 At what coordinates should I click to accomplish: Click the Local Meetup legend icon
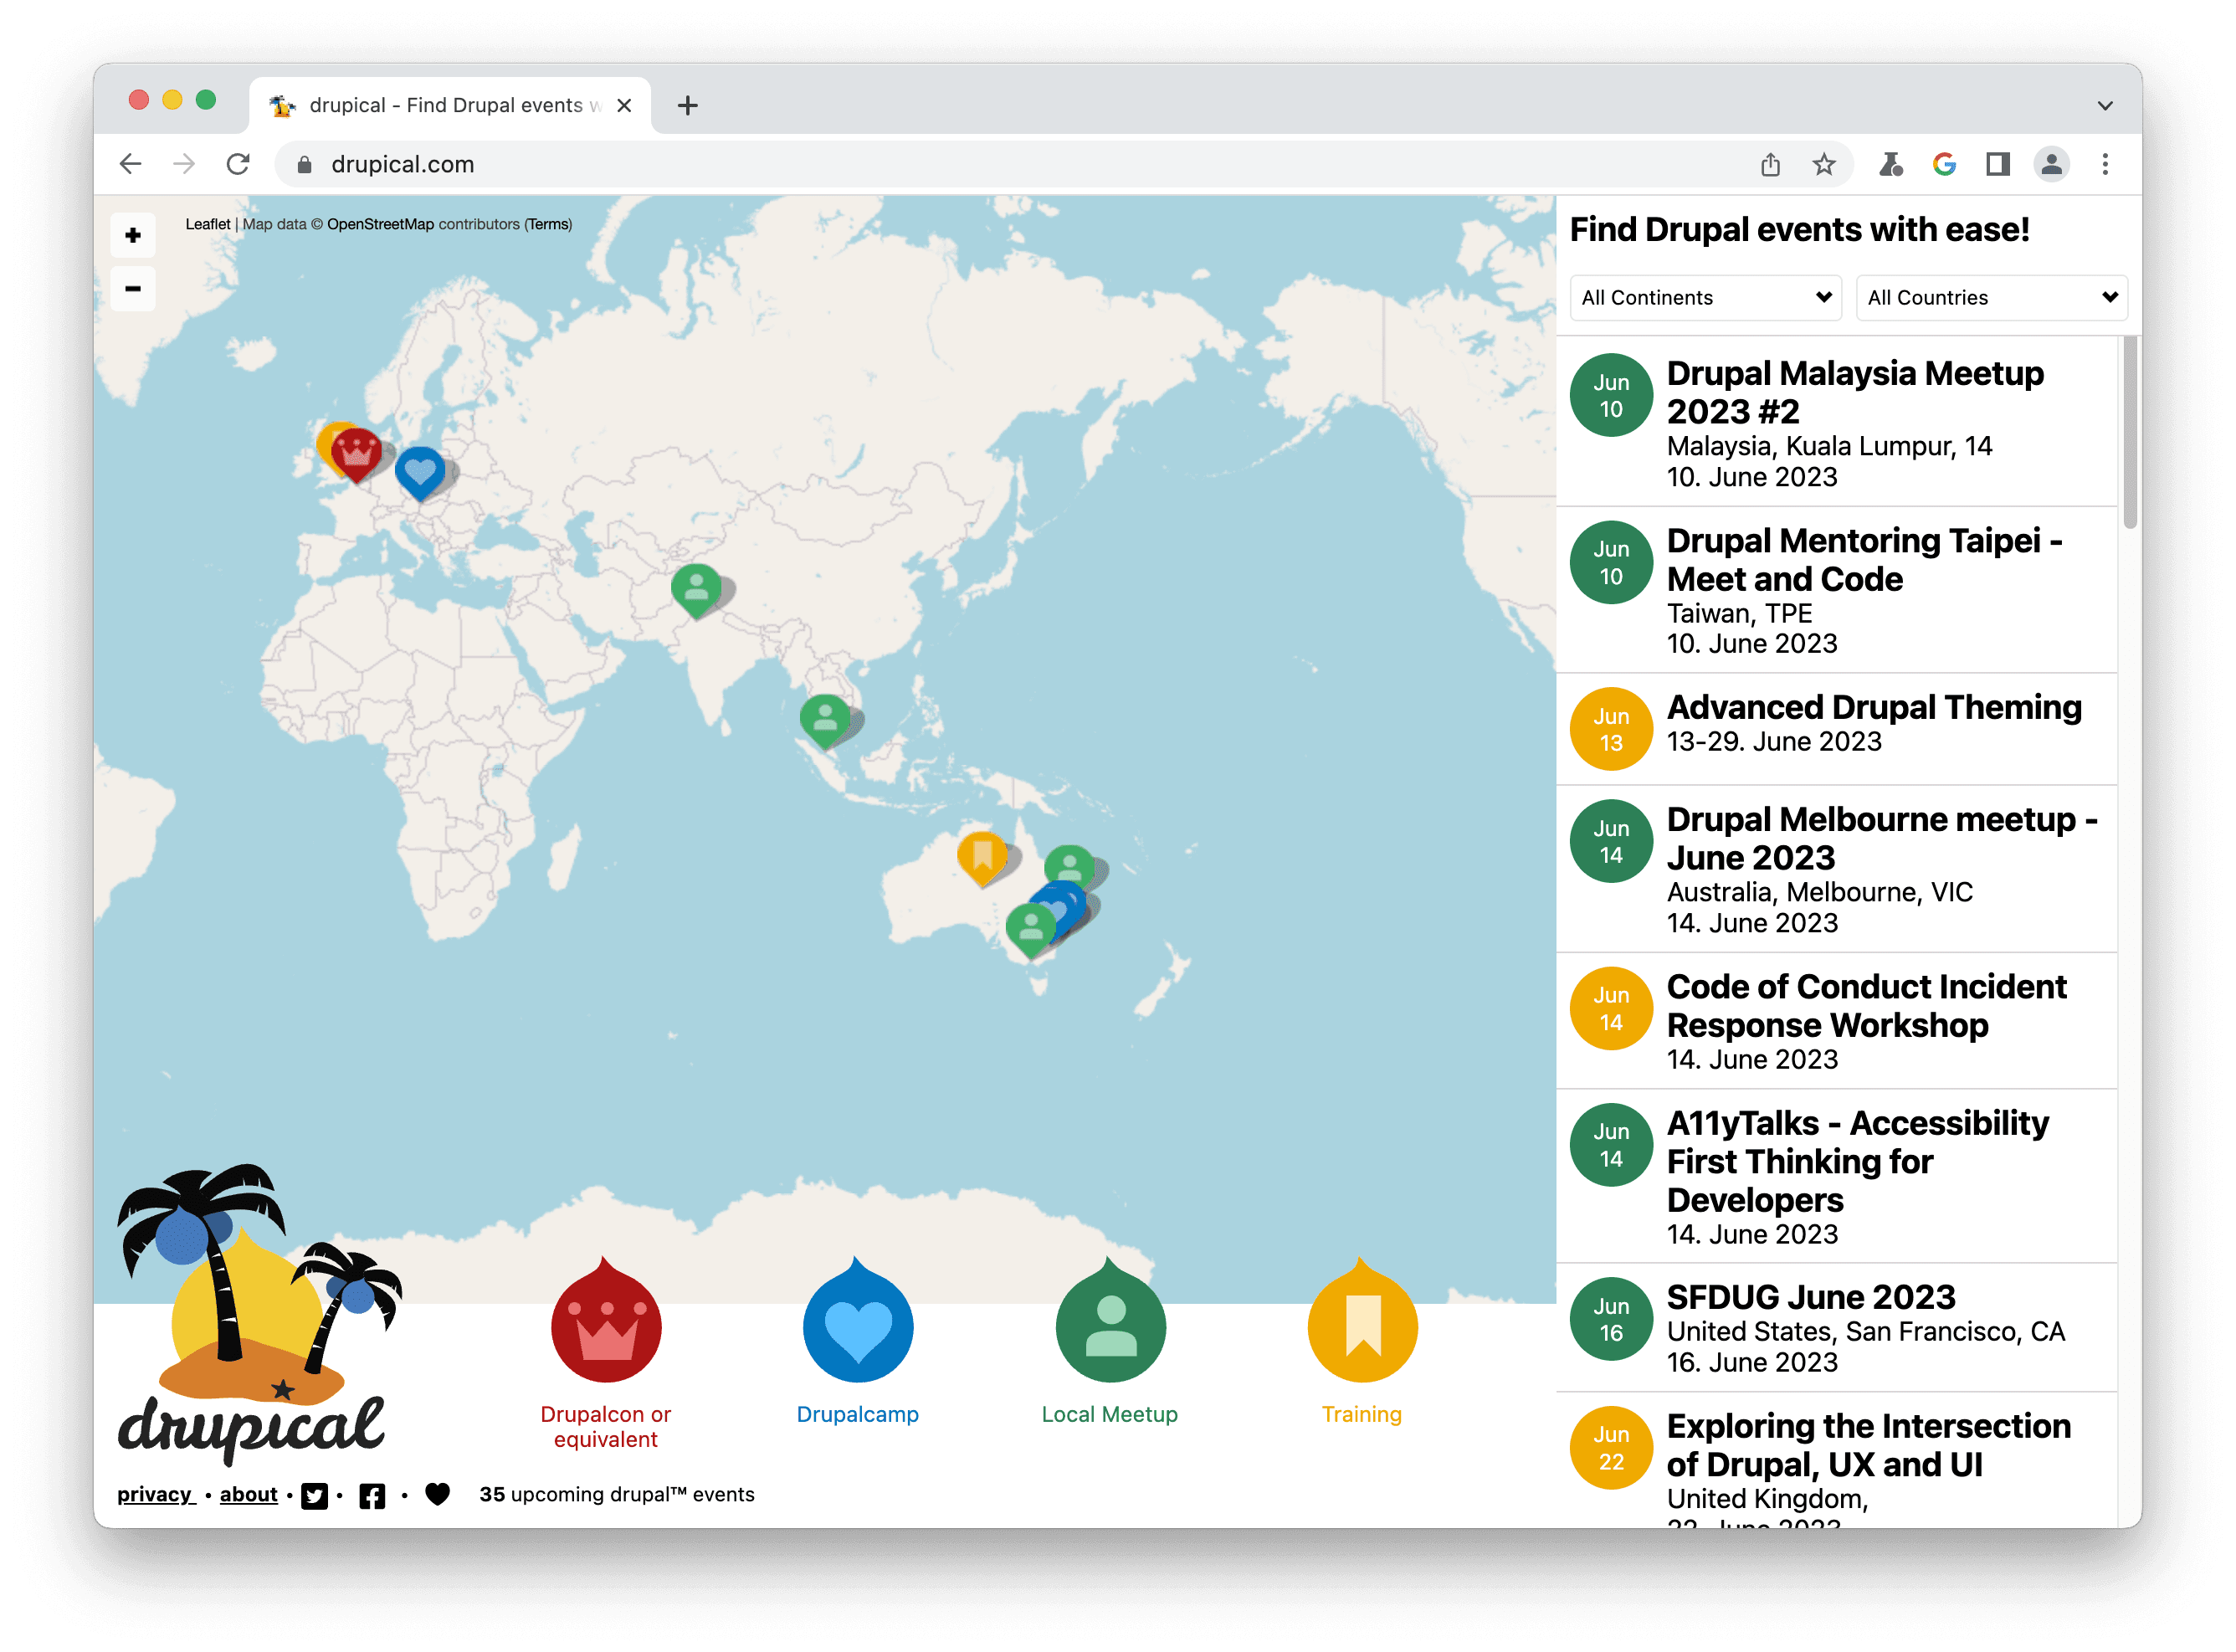[1110, 1322]
